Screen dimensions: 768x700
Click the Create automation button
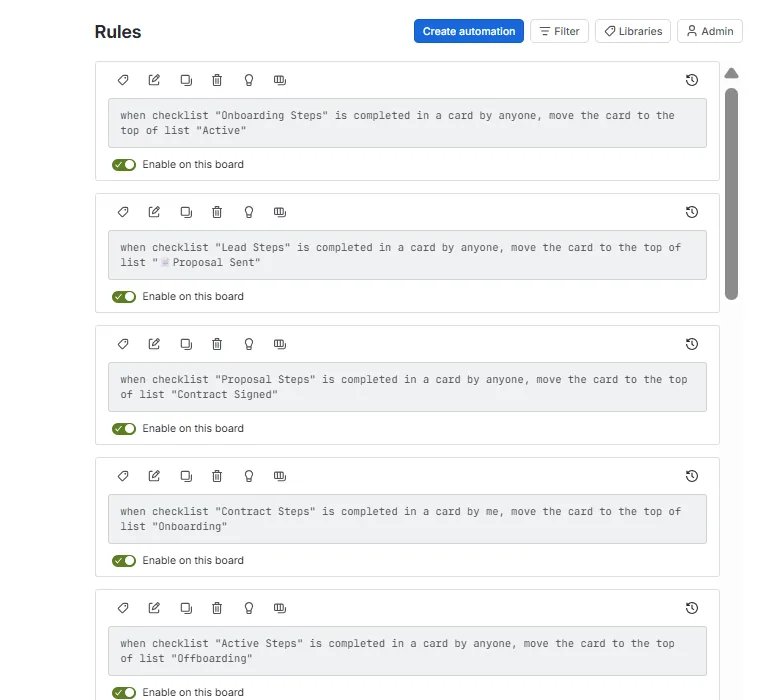point(468,31)
